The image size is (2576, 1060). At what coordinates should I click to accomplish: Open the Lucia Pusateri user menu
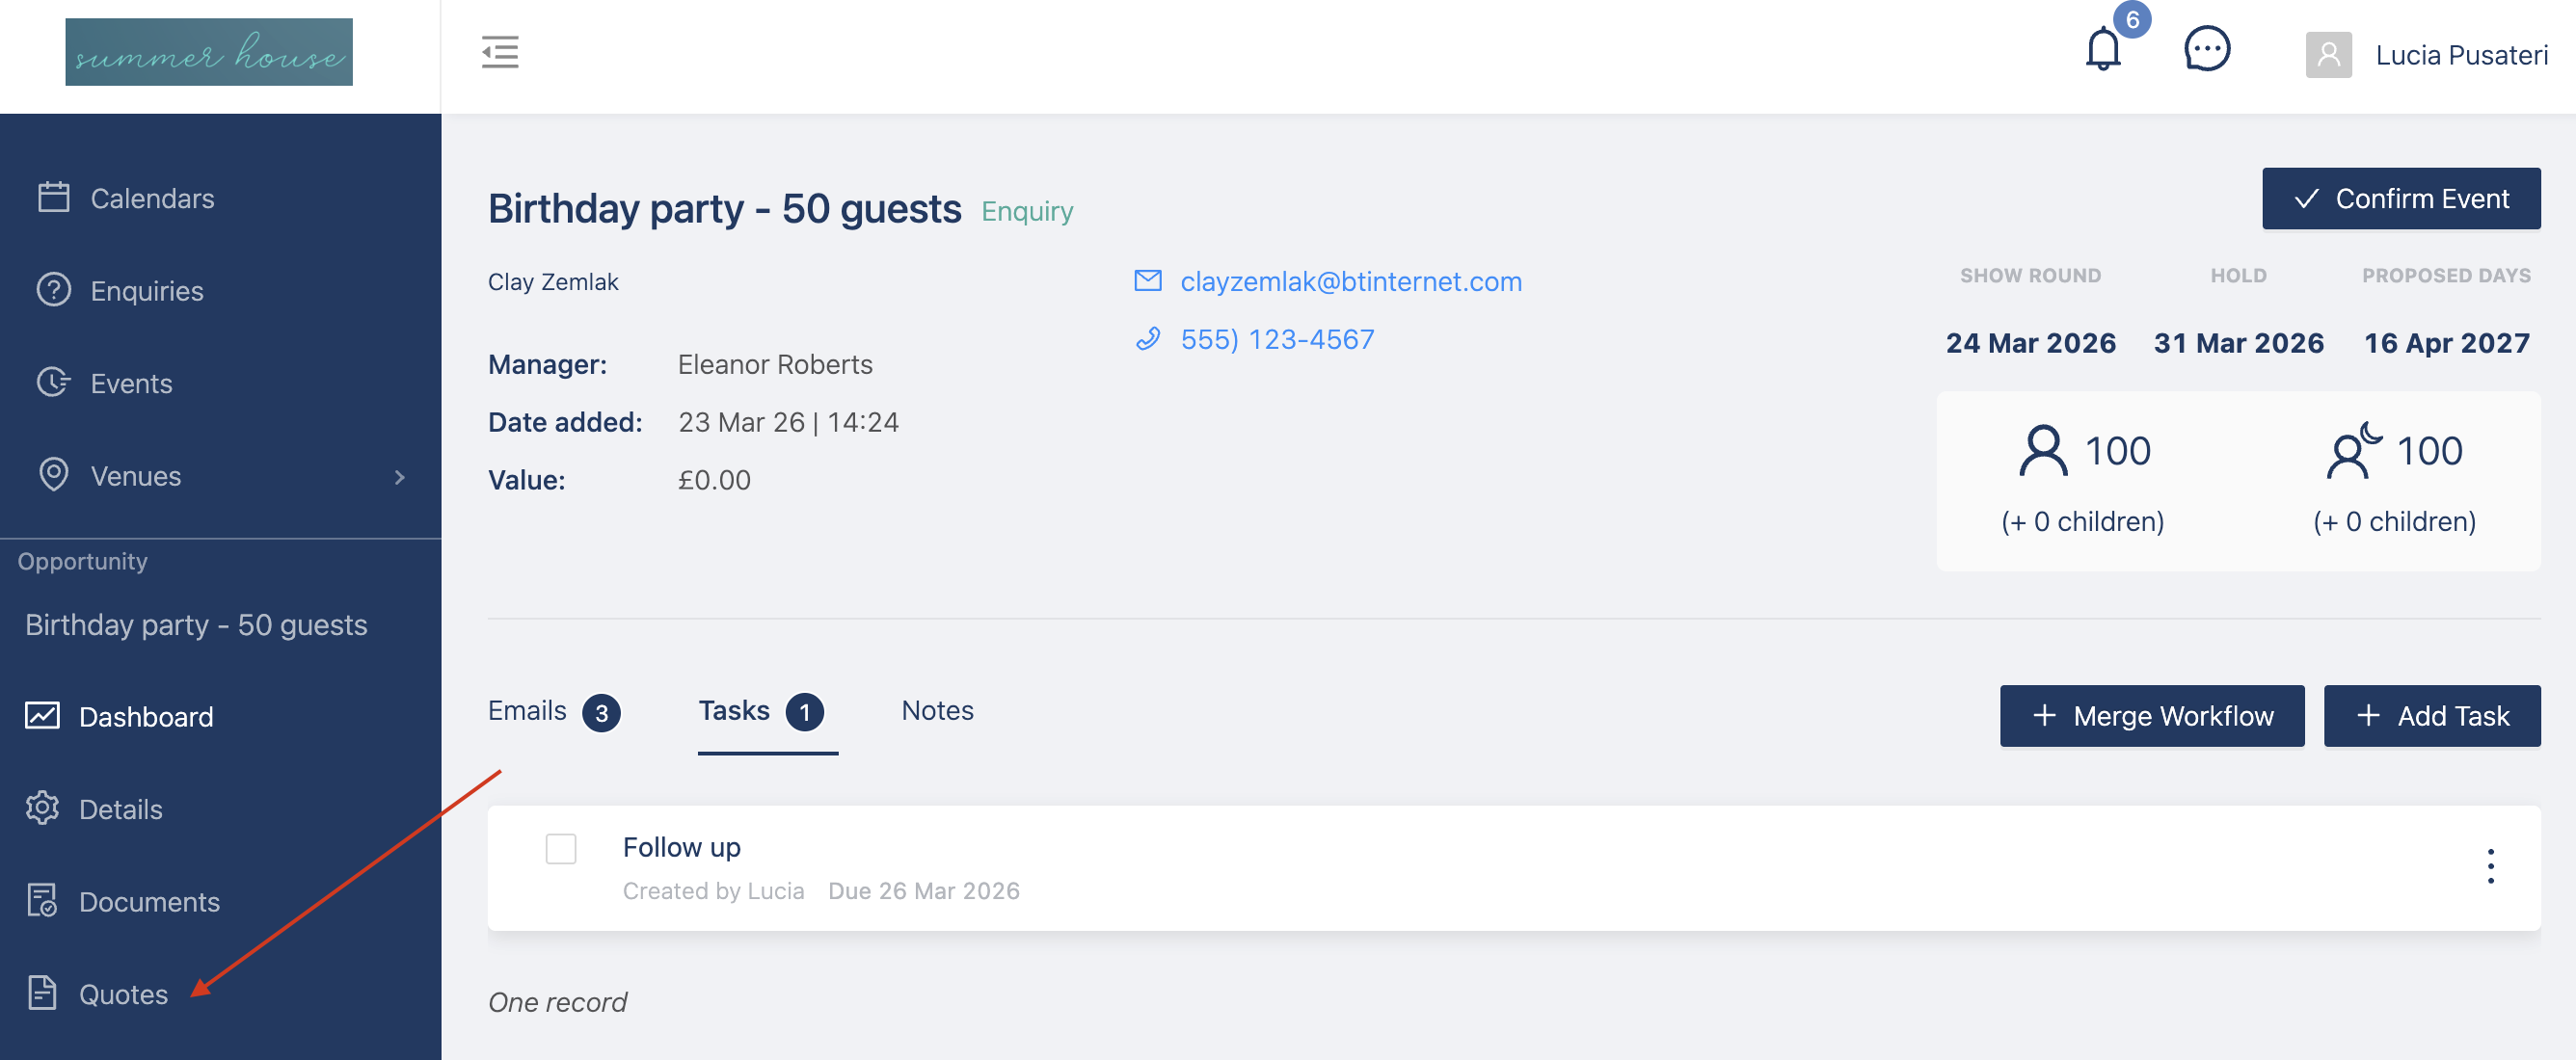click(2461, 55)
